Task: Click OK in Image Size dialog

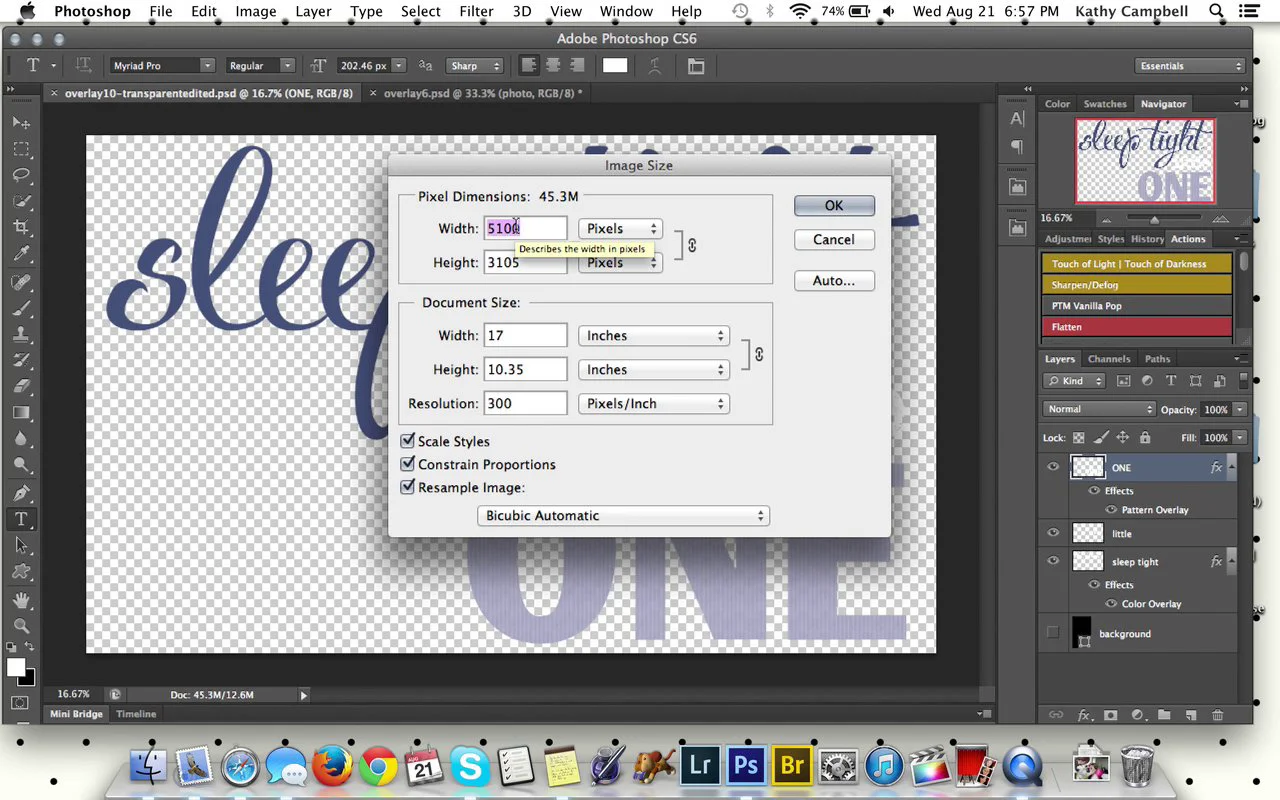Action: 834,205
